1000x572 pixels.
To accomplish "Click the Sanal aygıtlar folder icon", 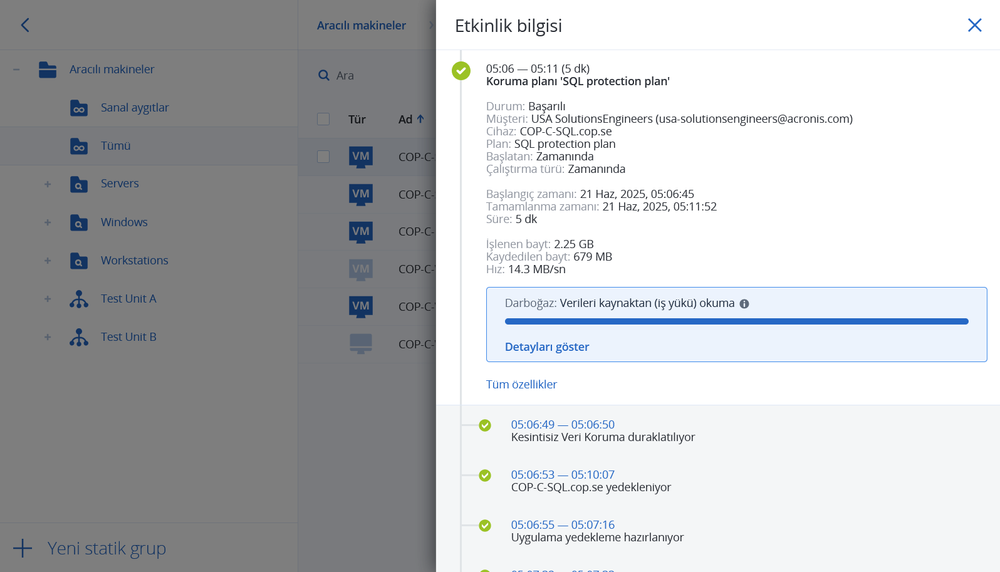I will (x=79, y=108).
